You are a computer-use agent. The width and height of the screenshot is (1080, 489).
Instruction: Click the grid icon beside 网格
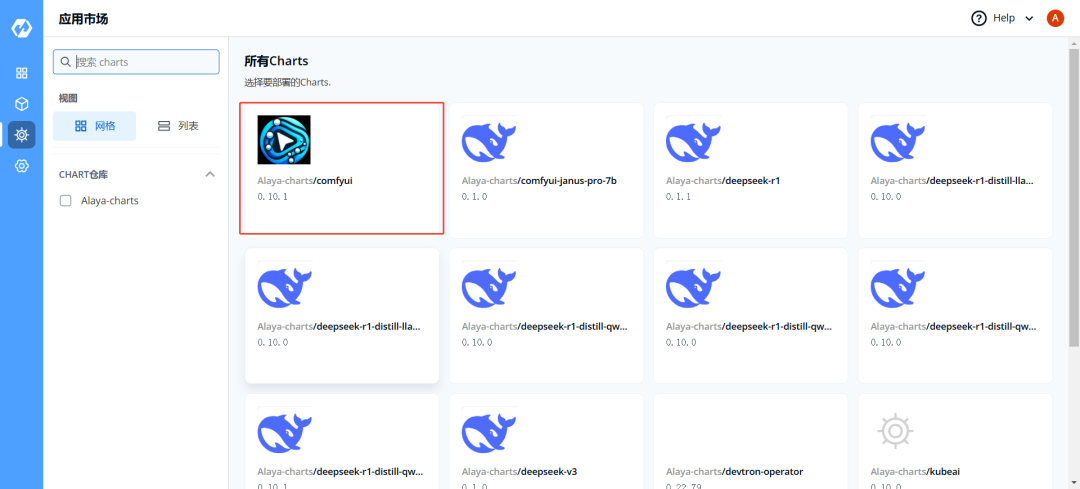(x=81, y=126)
